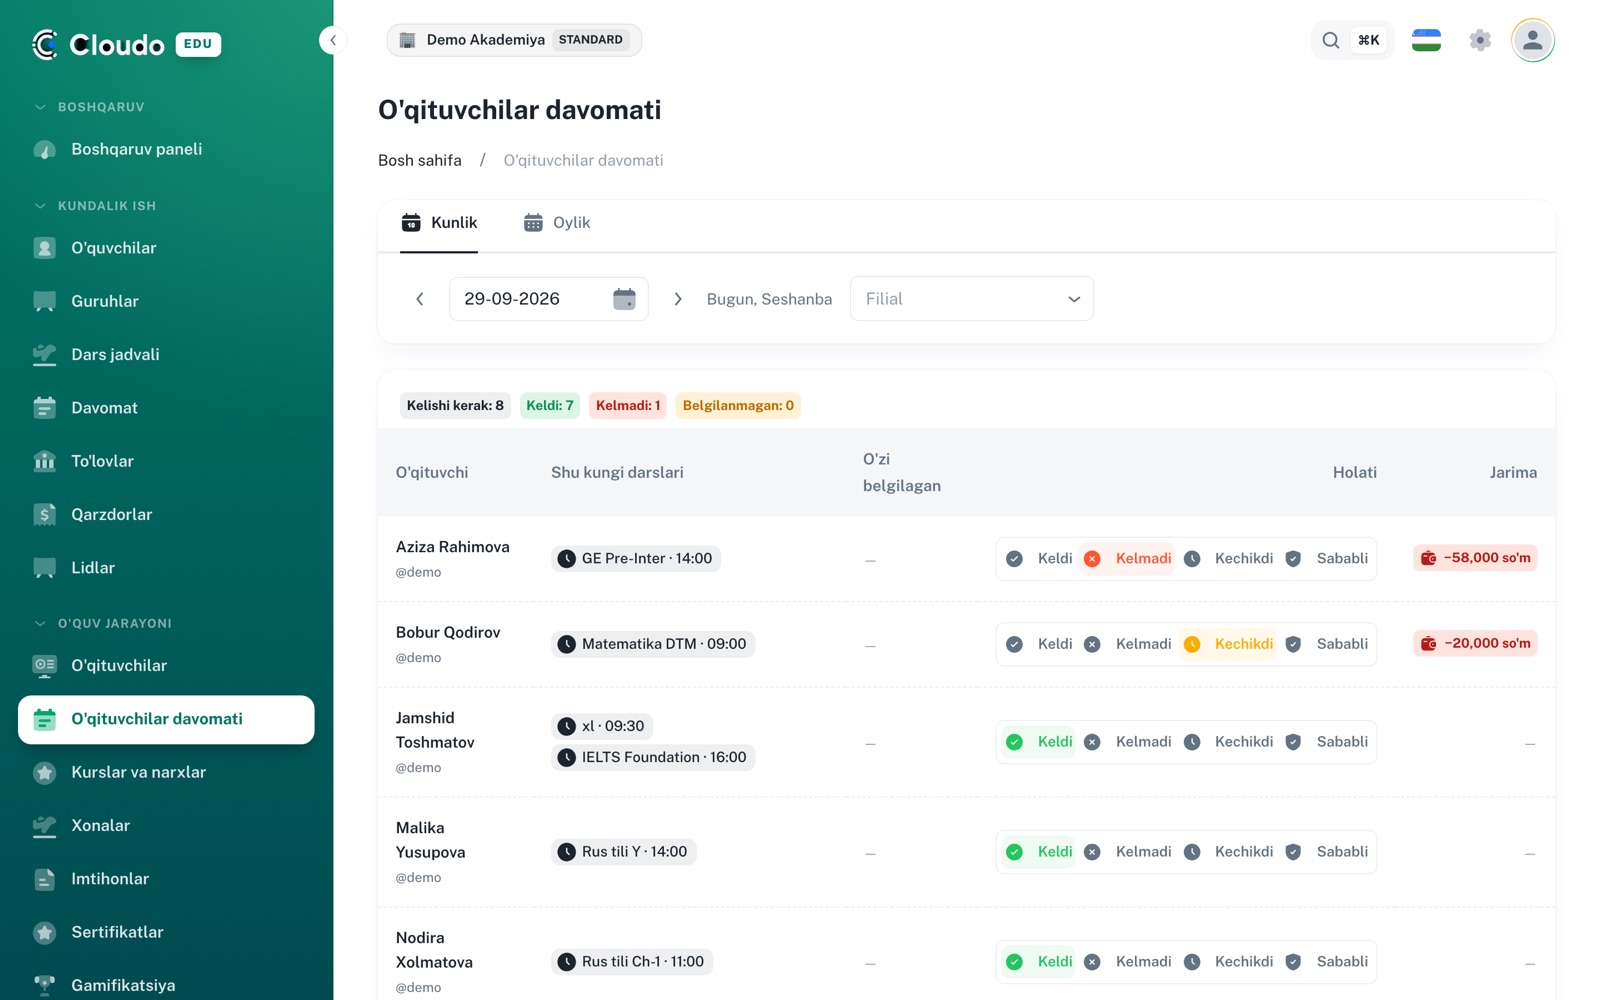Image resolution: width=1600 pixels, height=1000 pixels.
Task: Click the Imtihonlar document icon
Action: [x=45, y=879]
